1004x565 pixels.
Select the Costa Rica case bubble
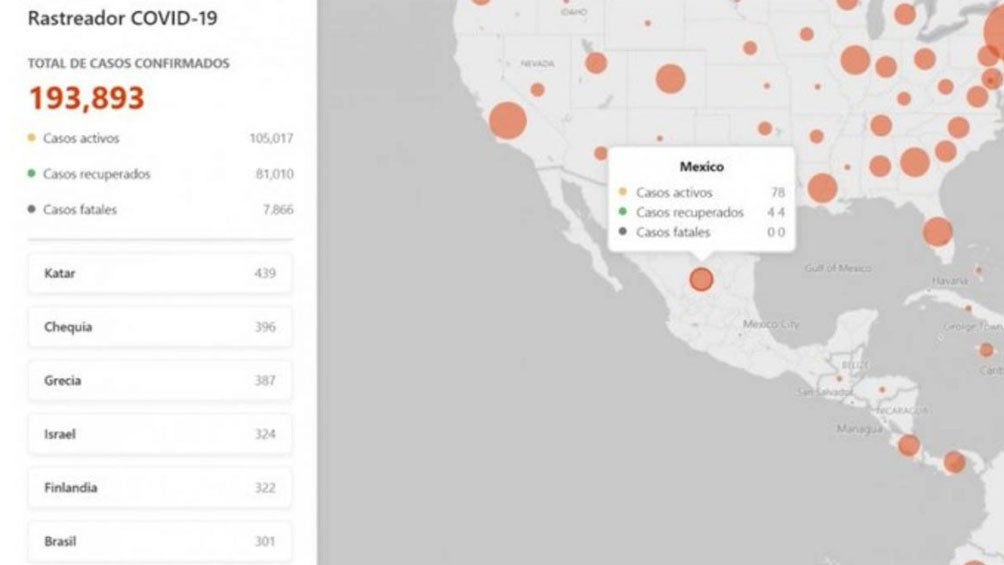pos(908,445)
